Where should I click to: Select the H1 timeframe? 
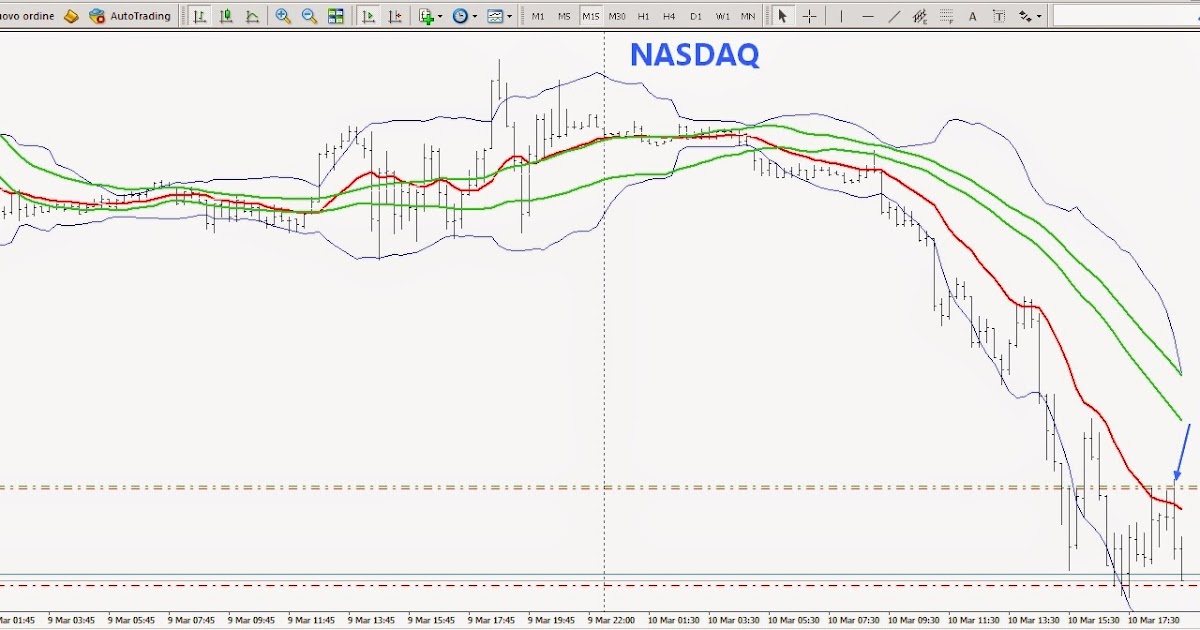coord(643,16)
